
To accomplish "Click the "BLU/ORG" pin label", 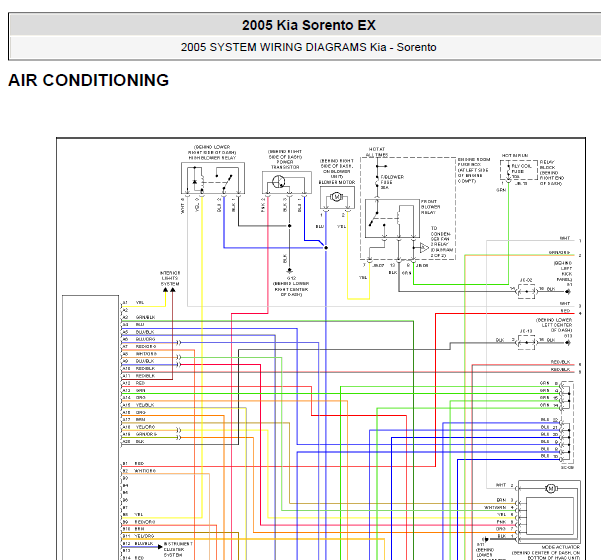I will (145, 339).
